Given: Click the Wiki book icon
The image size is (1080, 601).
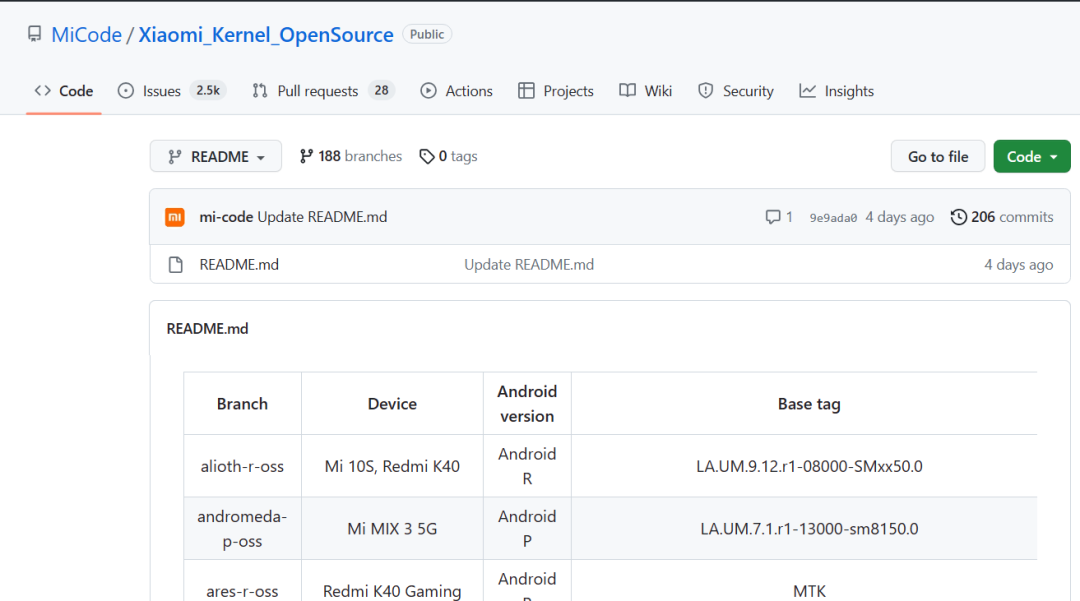Looking at the screenshot, I should [627, 90].
